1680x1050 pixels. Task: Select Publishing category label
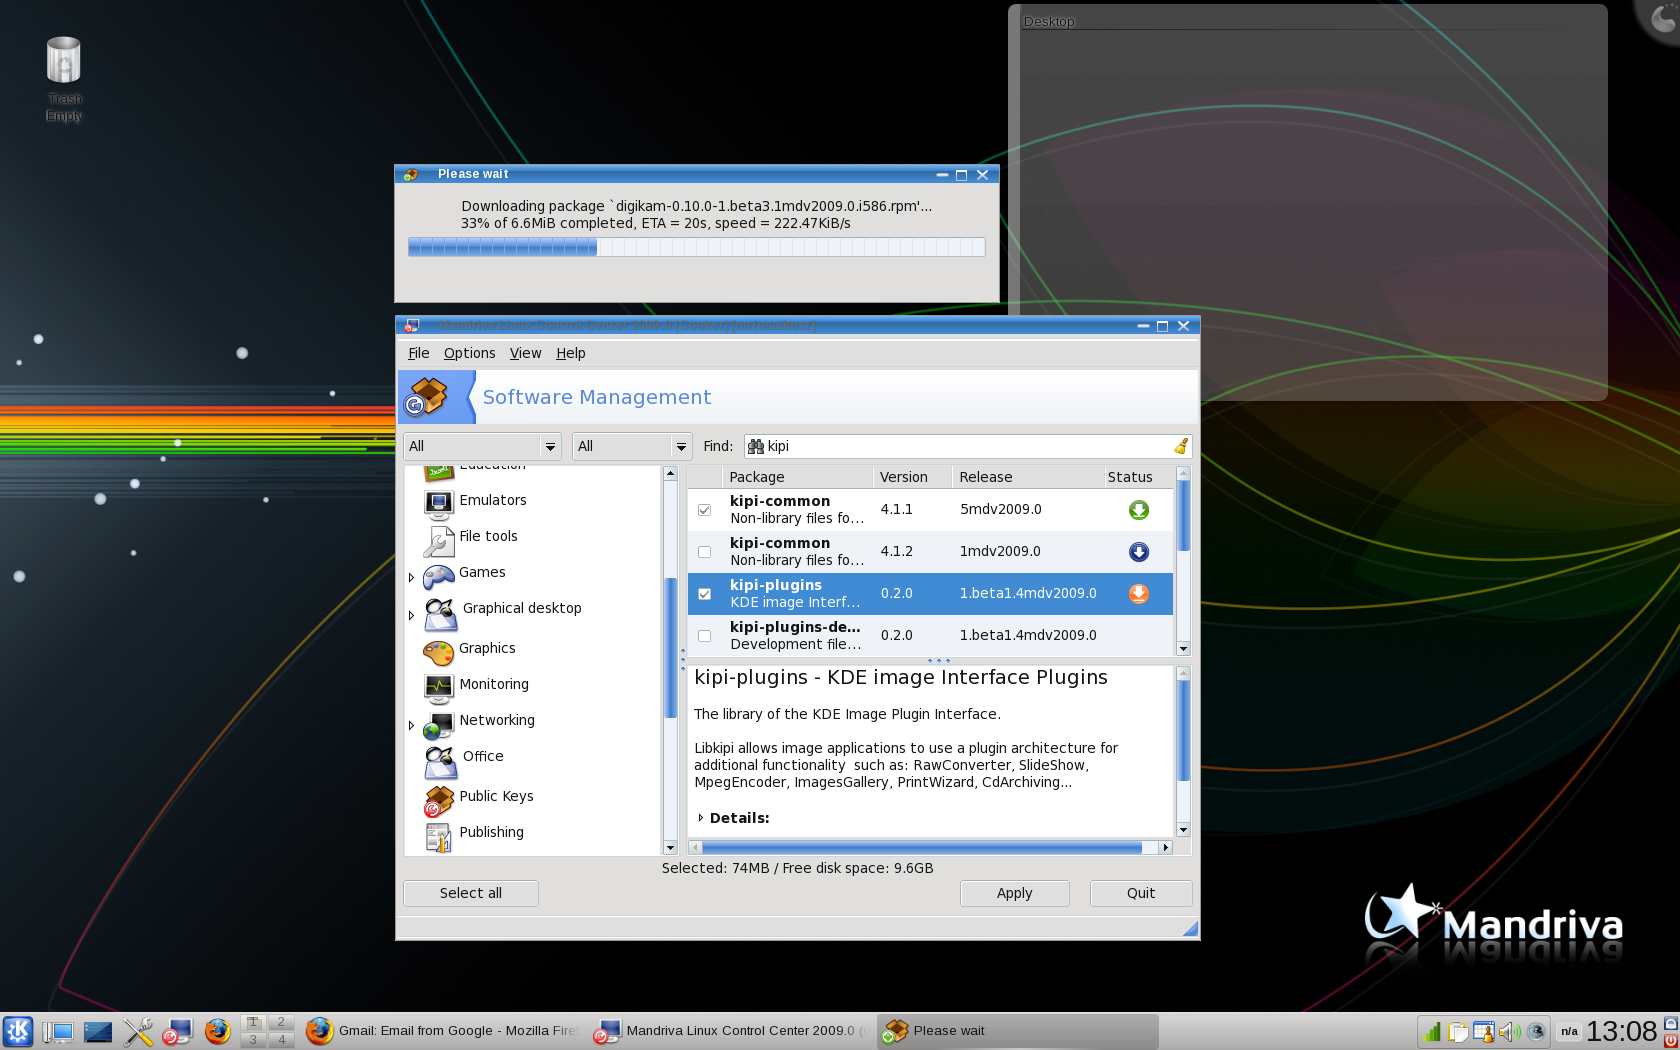tap(491, 832)
